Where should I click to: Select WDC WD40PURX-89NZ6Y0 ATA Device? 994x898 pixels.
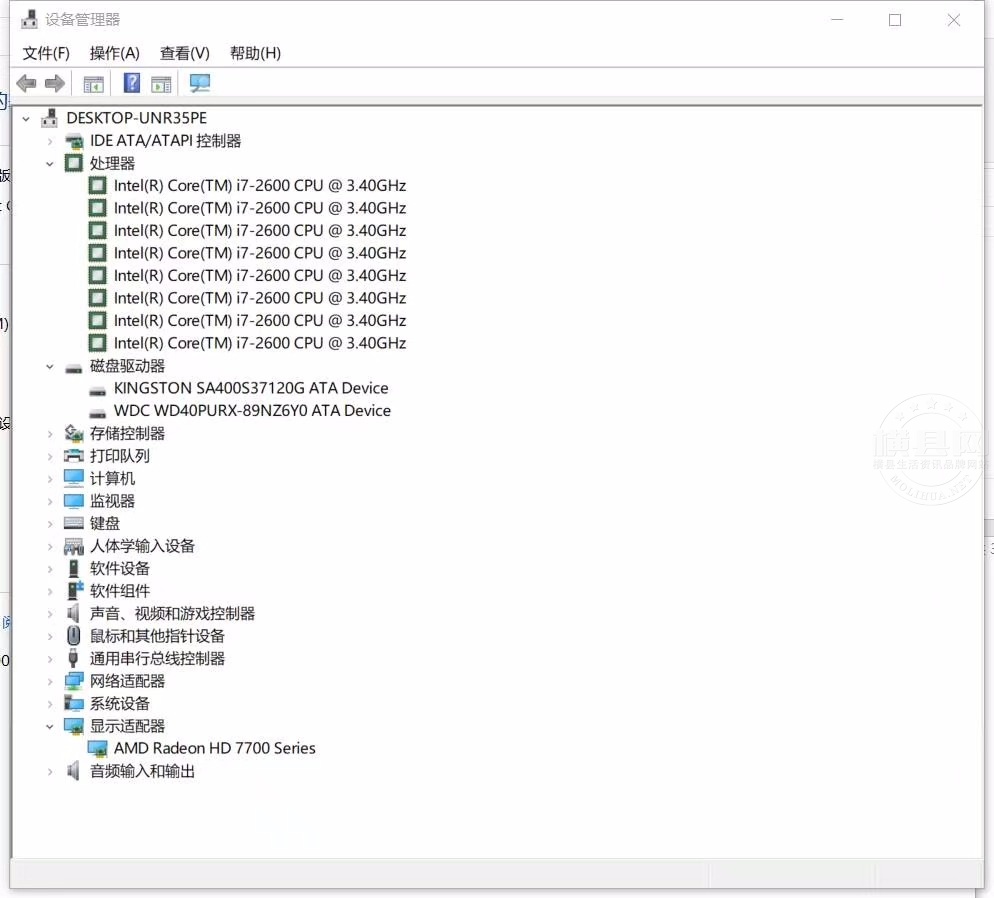click(x=252, y=411)
